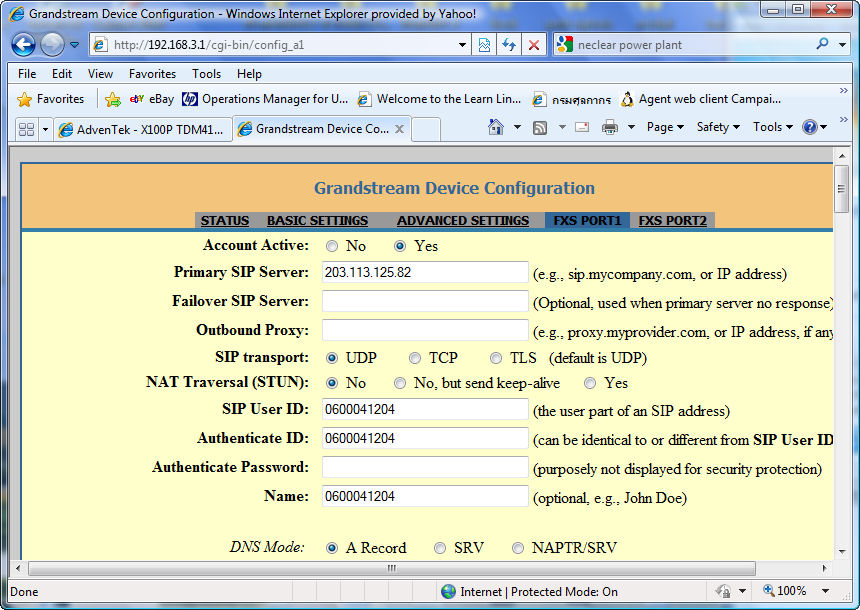Viewport: 860px width, 610px height.
Task: Close the Grandstream Device Co... tab
Action: pyautogui.click(x=400, y=129)
